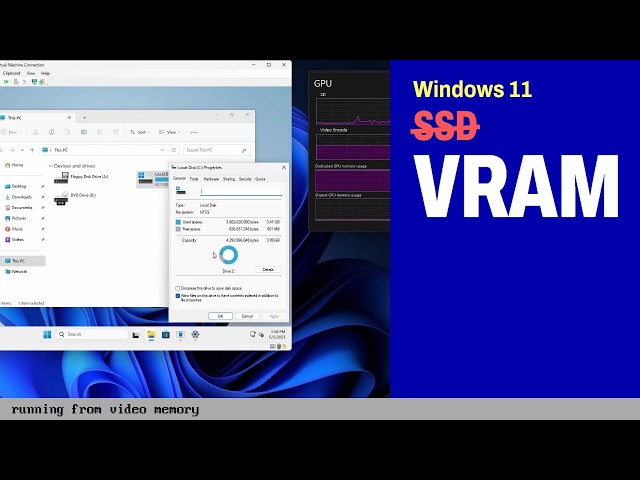
Task: Click the This PC address bar path
Action: point(61,150)
